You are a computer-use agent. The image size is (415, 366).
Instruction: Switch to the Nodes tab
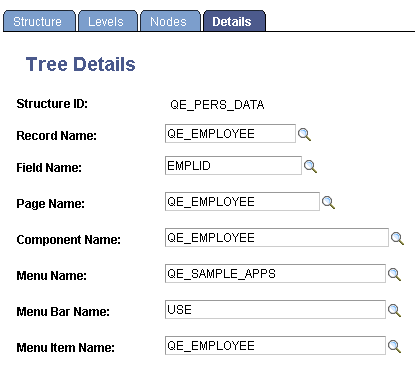click(170, 21)
